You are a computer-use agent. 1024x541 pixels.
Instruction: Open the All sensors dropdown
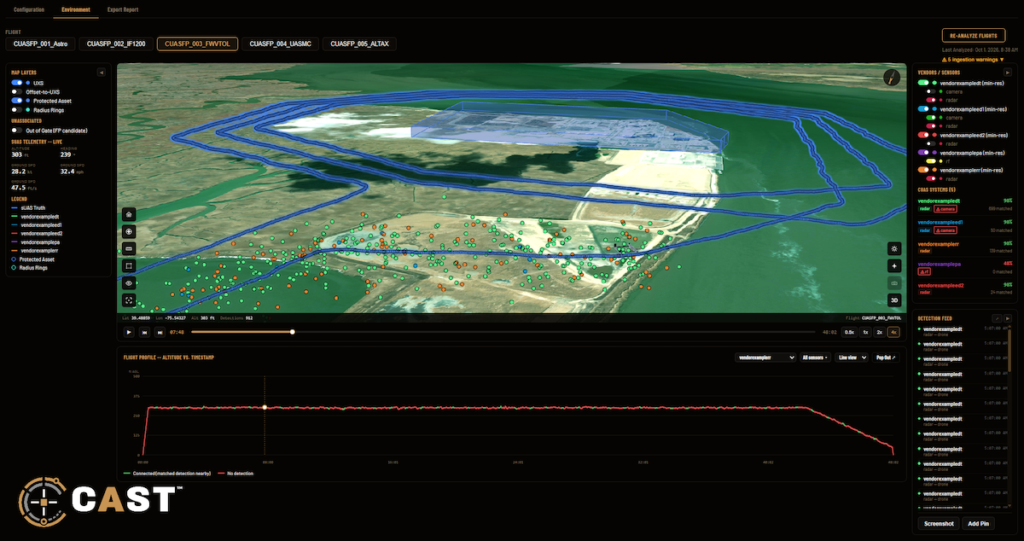(815, 357)
